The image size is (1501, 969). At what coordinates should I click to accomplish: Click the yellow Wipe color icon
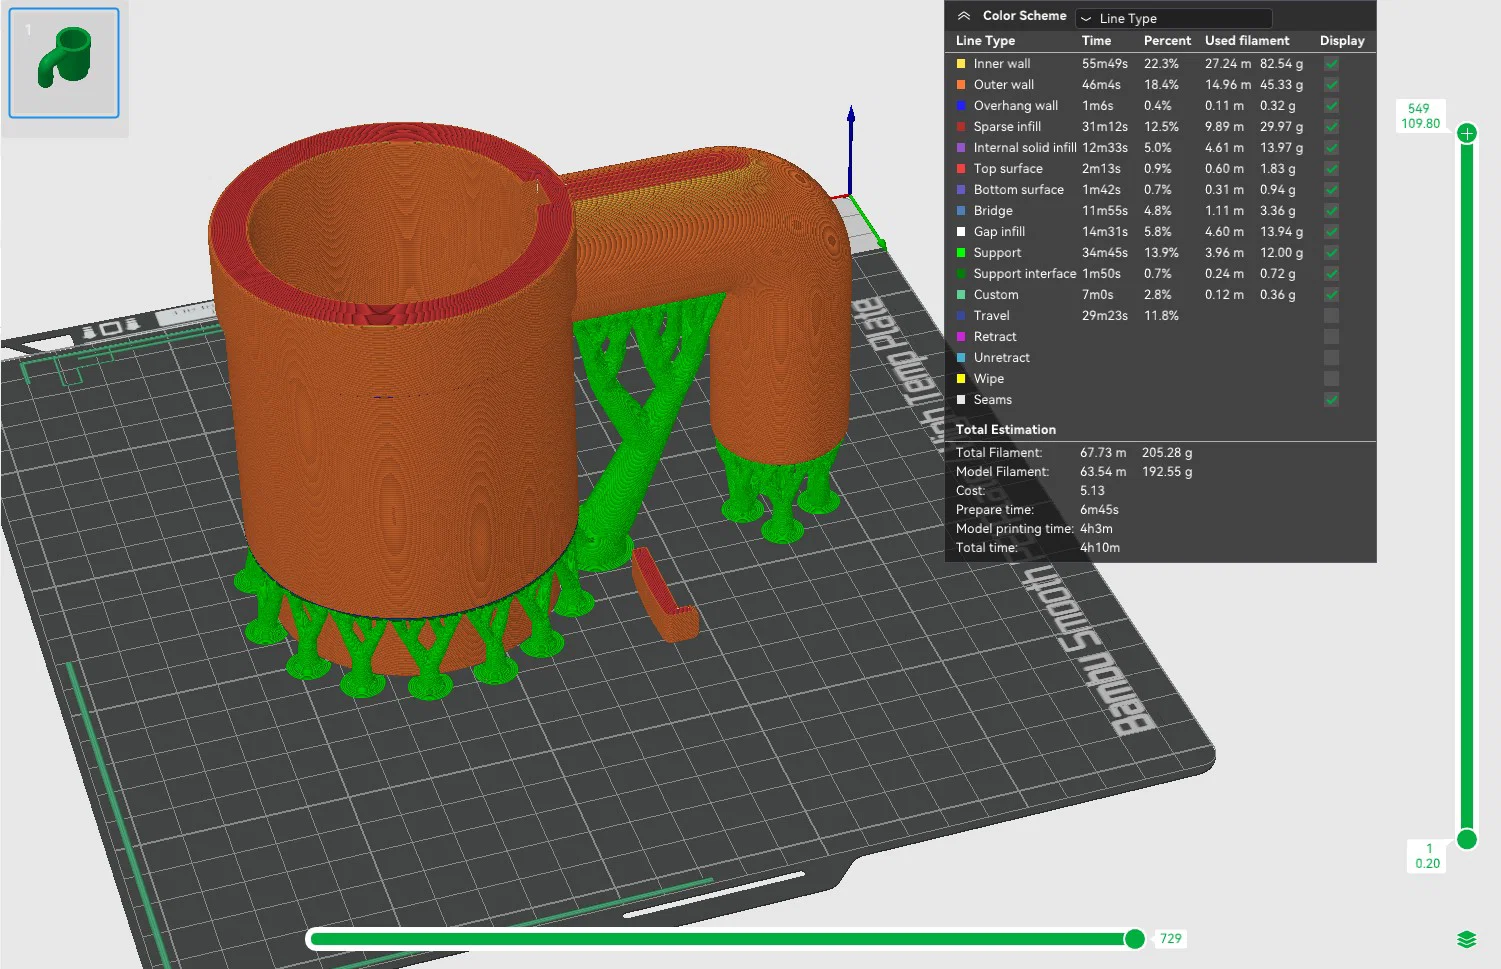(x=961, y=379)
